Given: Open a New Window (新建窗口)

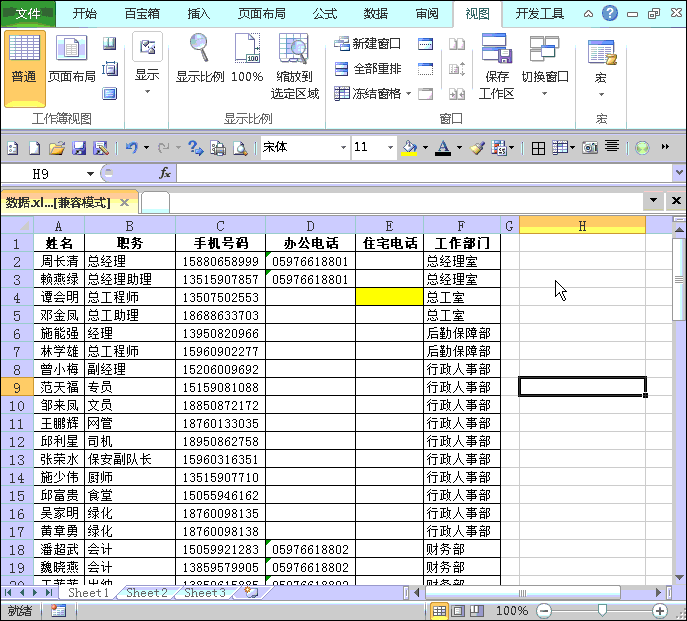Looking at the screenshot, I should pos(367,43).
